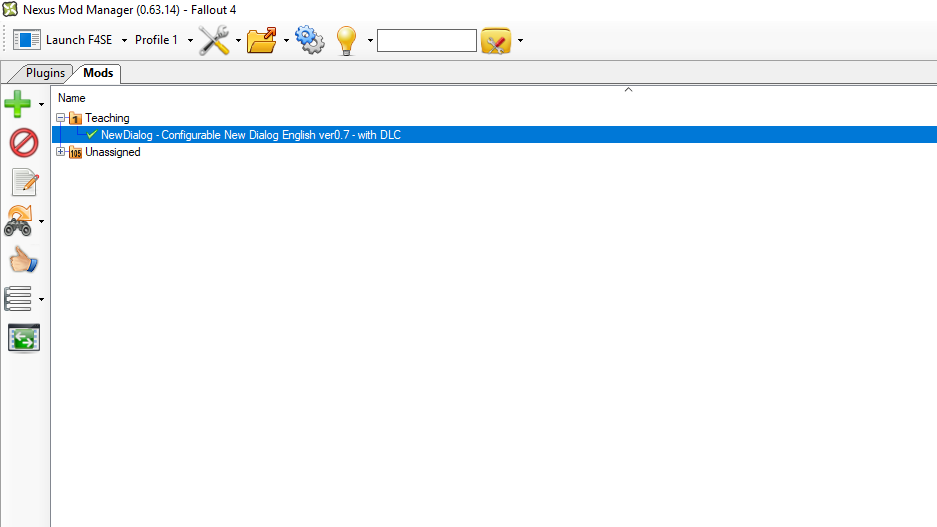Image resolution: width=937 pixels, height=527 pixels.
Task: Open the Categories list dropdown arrow
Action: point(41,299)
